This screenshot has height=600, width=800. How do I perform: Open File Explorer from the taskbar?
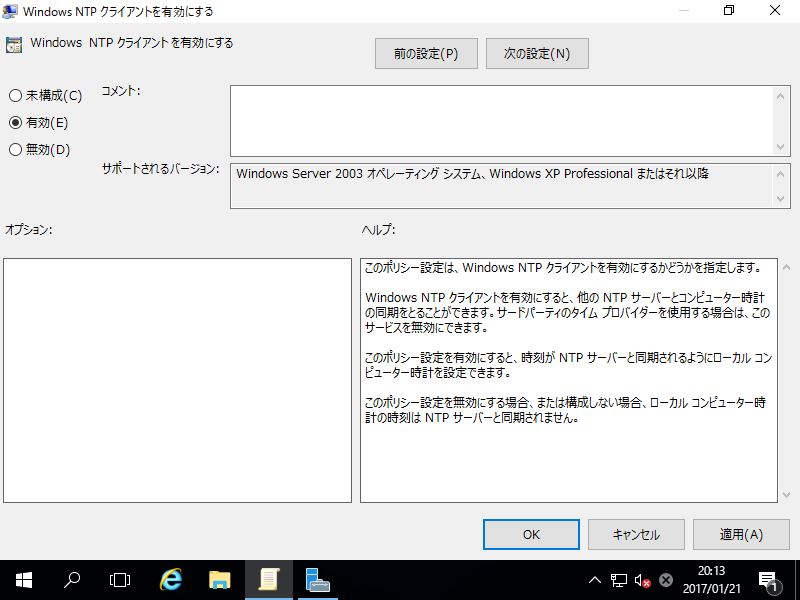pyautogui.click(x=219, y=579)
